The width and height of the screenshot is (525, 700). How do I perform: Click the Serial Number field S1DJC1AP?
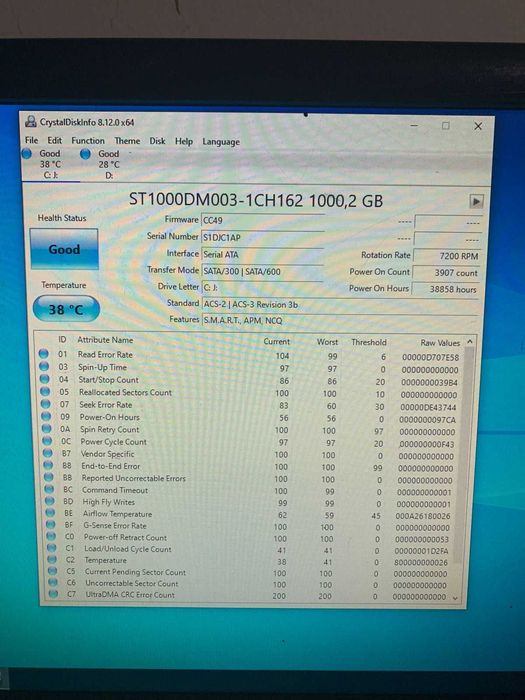coord(262,238)
